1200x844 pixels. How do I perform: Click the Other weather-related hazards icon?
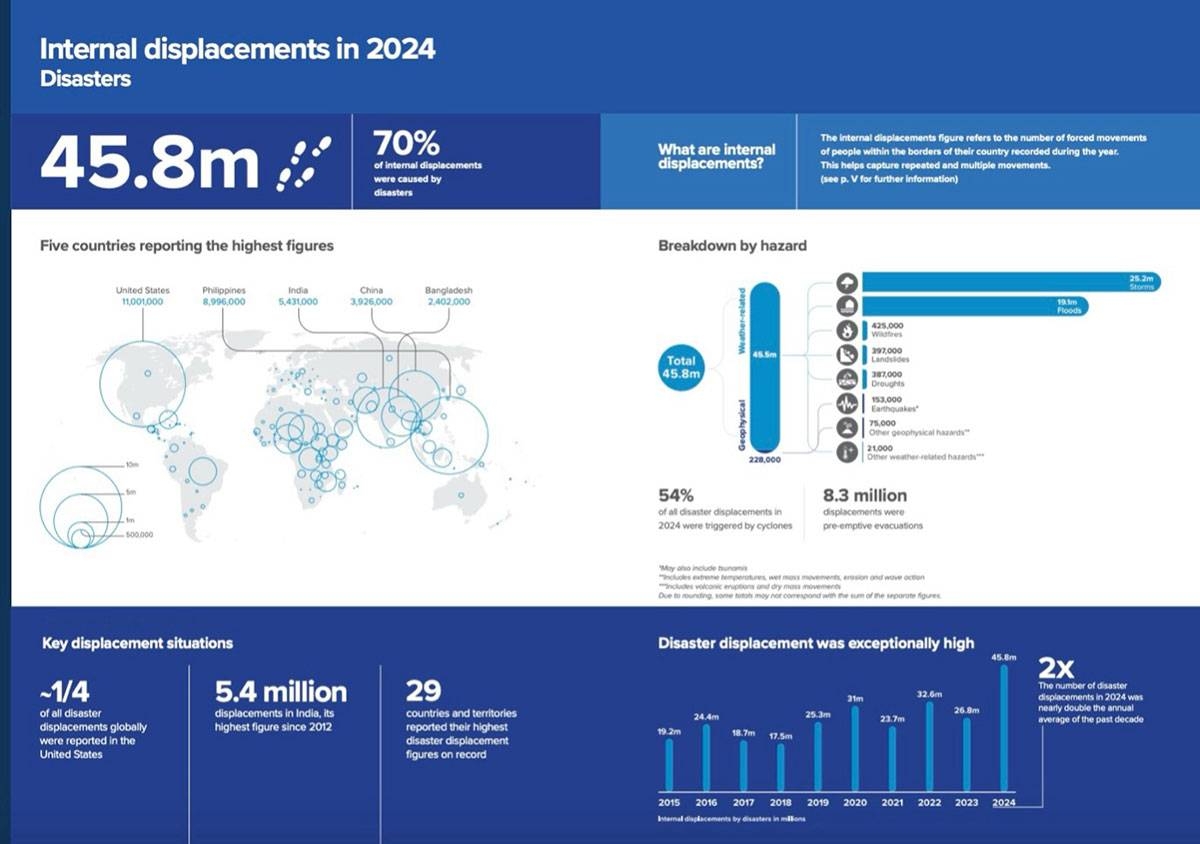pyautogui.click(x=848, y=452)
